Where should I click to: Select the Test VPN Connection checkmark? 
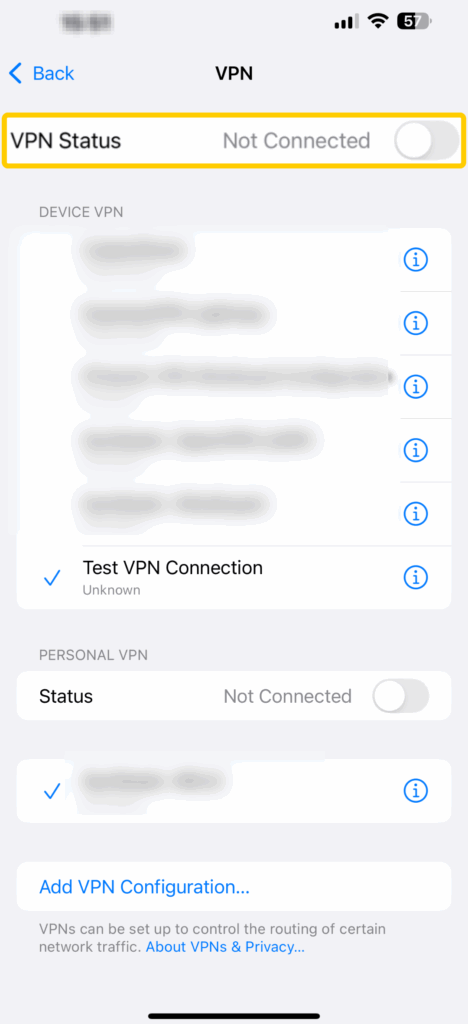[52, 577]
